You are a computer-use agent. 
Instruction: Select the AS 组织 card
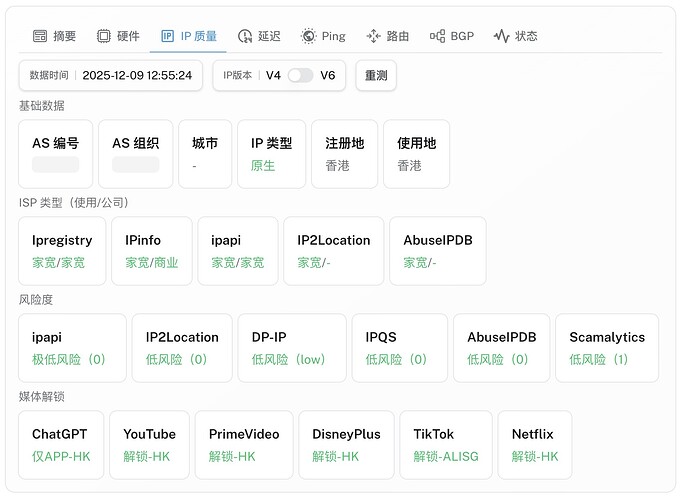point(136,154)
